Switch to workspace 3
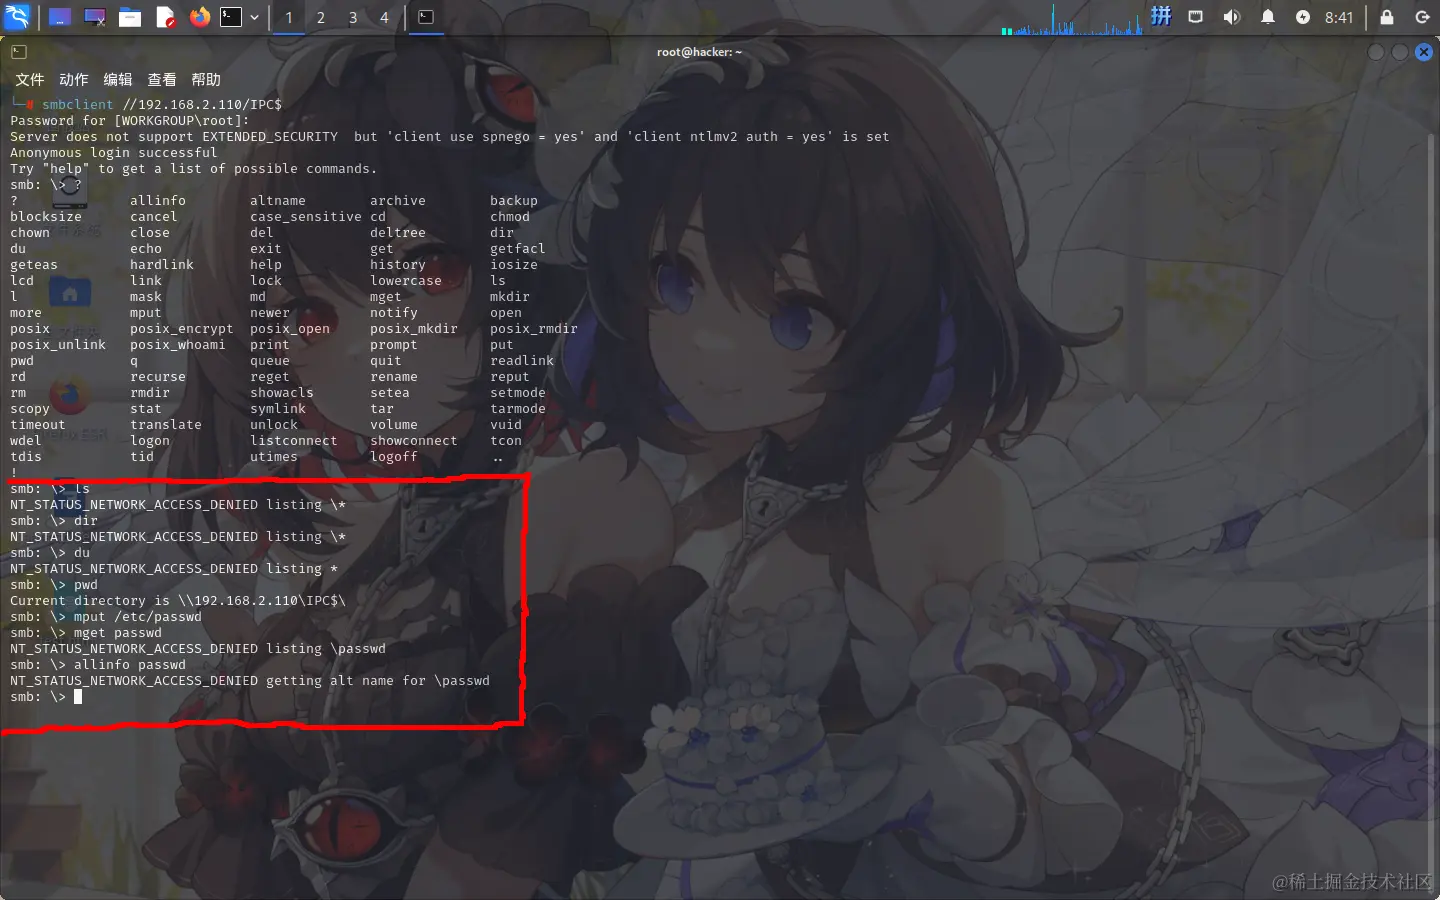The height and width of the screenshot is (900, 1440). click(353, 17)
